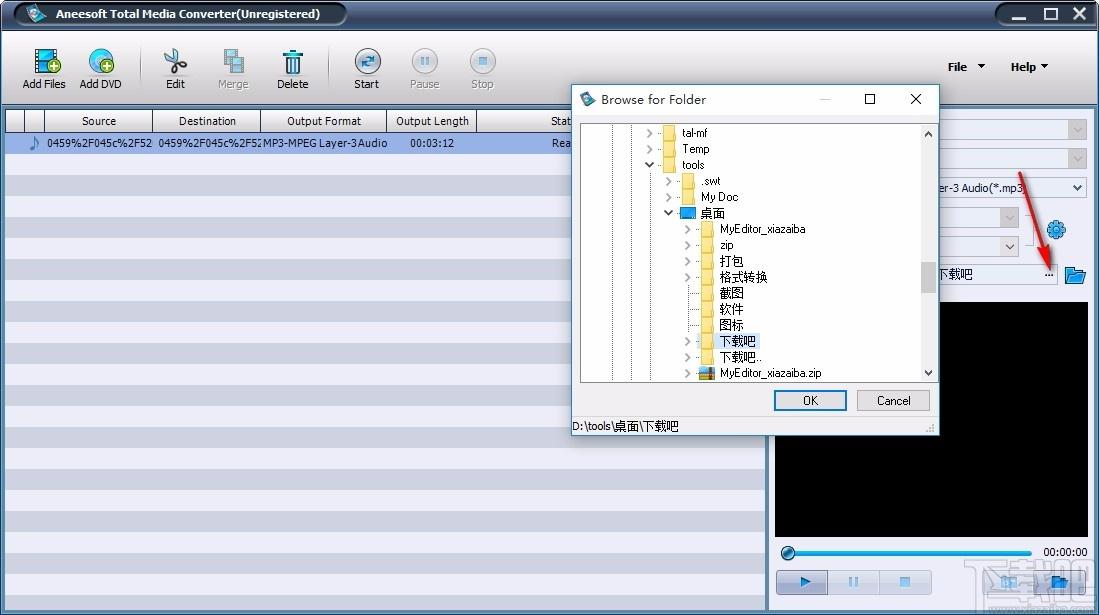
Task: Select the tal-mf folder
Action: (695, 133)
